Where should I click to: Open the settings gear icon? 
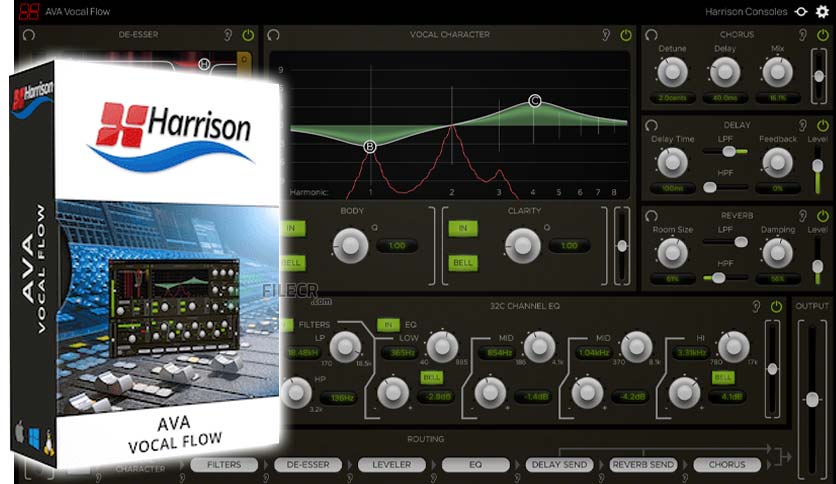pos(823,11)
